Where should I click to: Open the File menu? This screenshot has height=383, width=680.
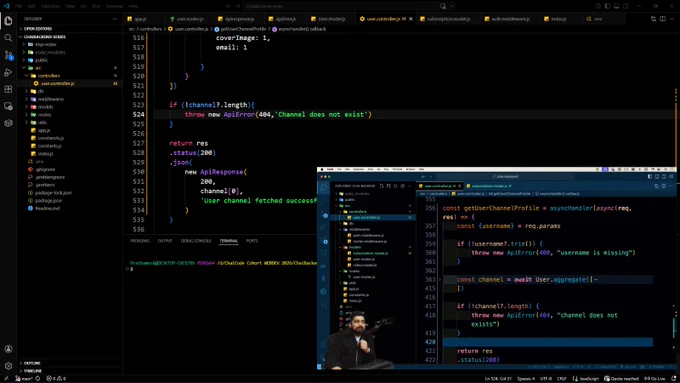click(19, 6)
